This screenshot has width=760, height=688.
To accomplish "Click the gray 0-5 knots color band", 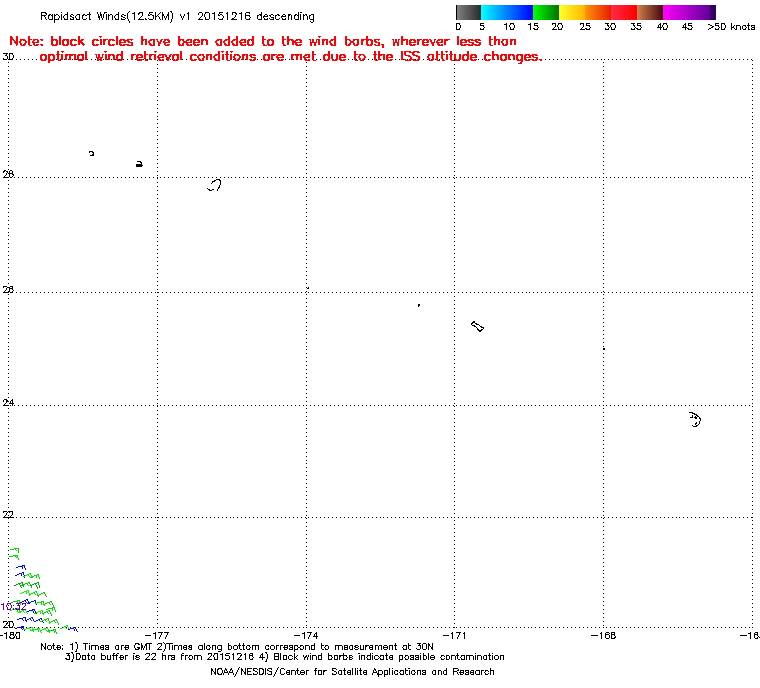I will point(468,12).
